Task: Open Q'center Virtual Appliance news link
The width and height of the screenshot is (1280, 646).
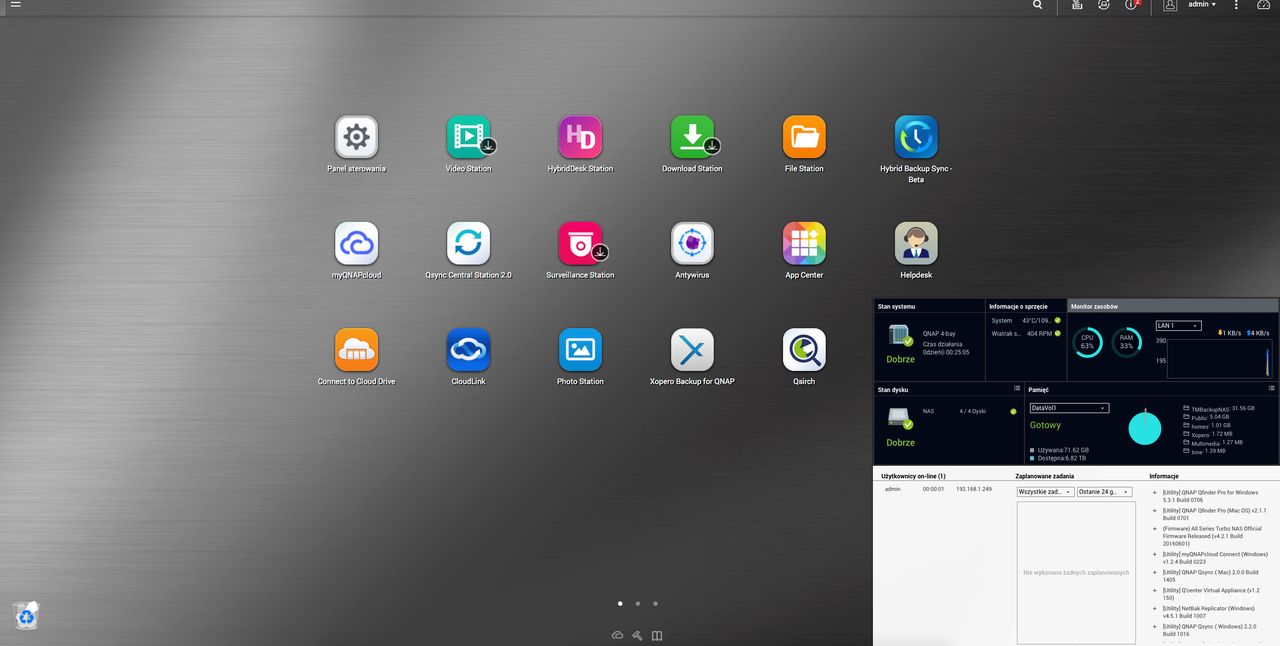Action: click(x=1210, y=594)
